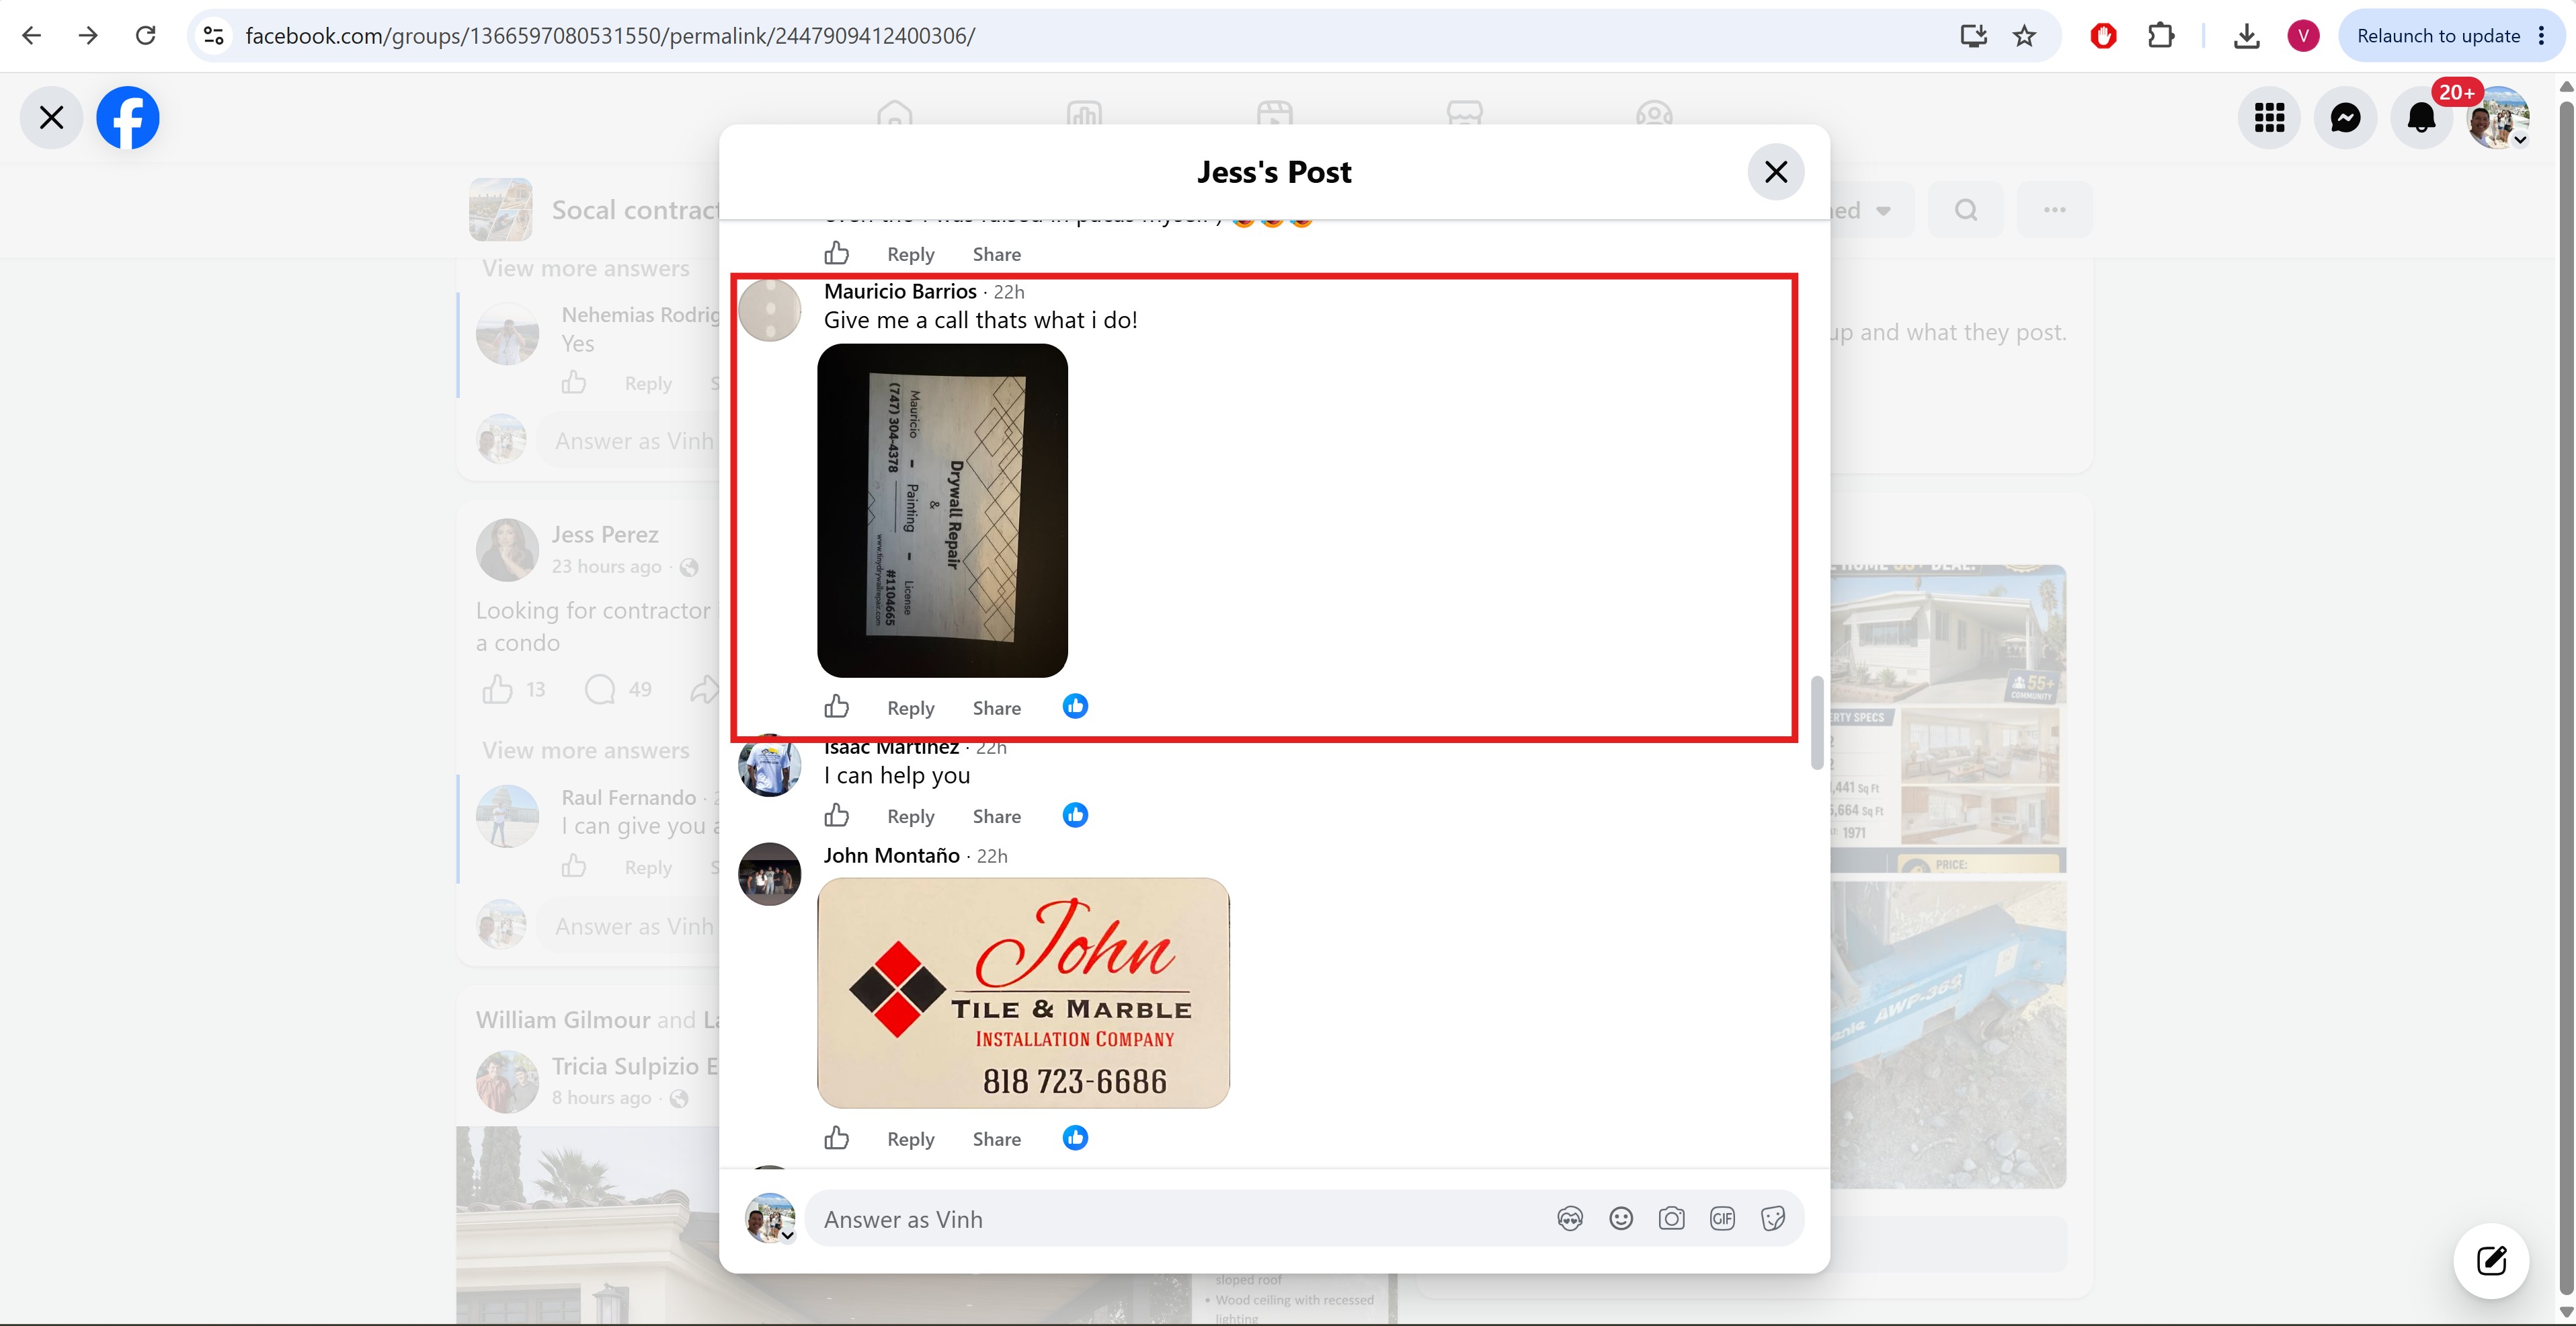Share John Montaño's comment
Image resolution: width=2576 pixels, height=1326 pixels.
(997, 1139)
